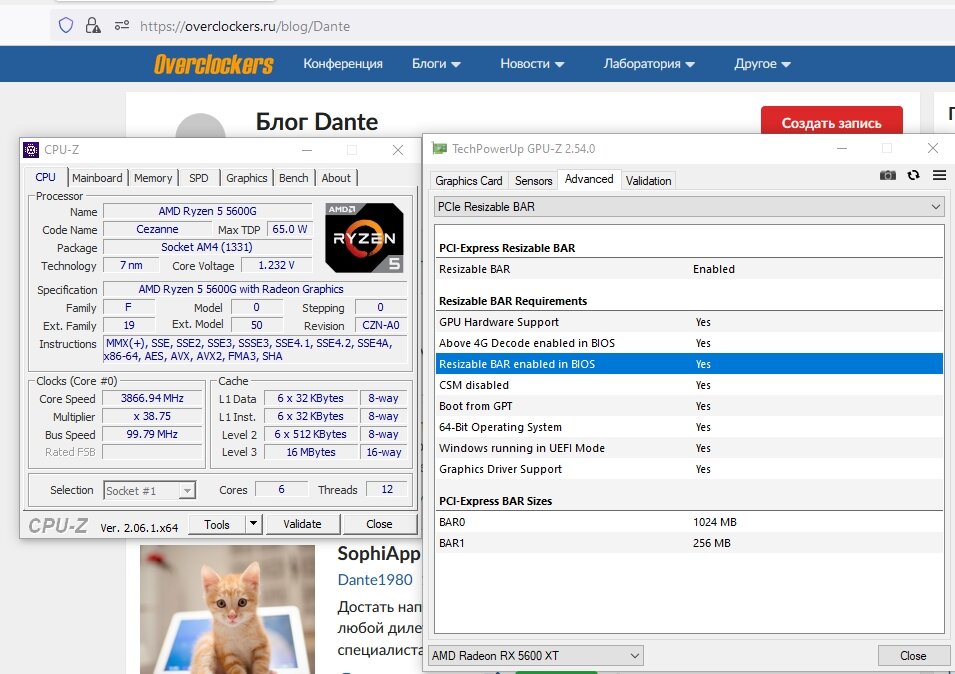Expand the Другое menu

click(762, 63)
